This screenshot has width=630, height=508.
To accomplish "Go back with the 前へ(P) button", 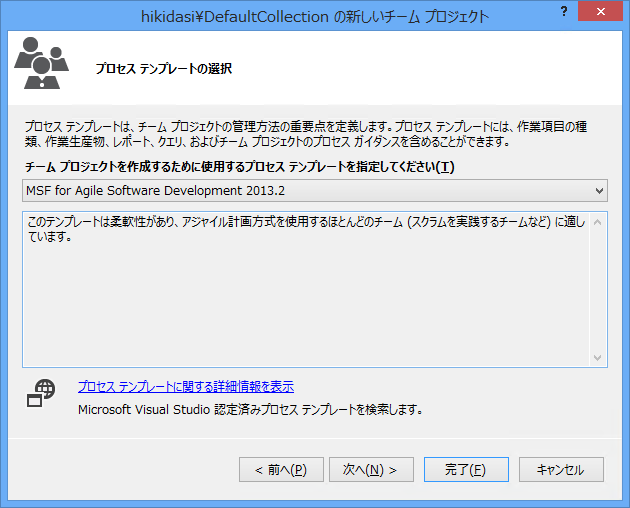I will point(281,469).
